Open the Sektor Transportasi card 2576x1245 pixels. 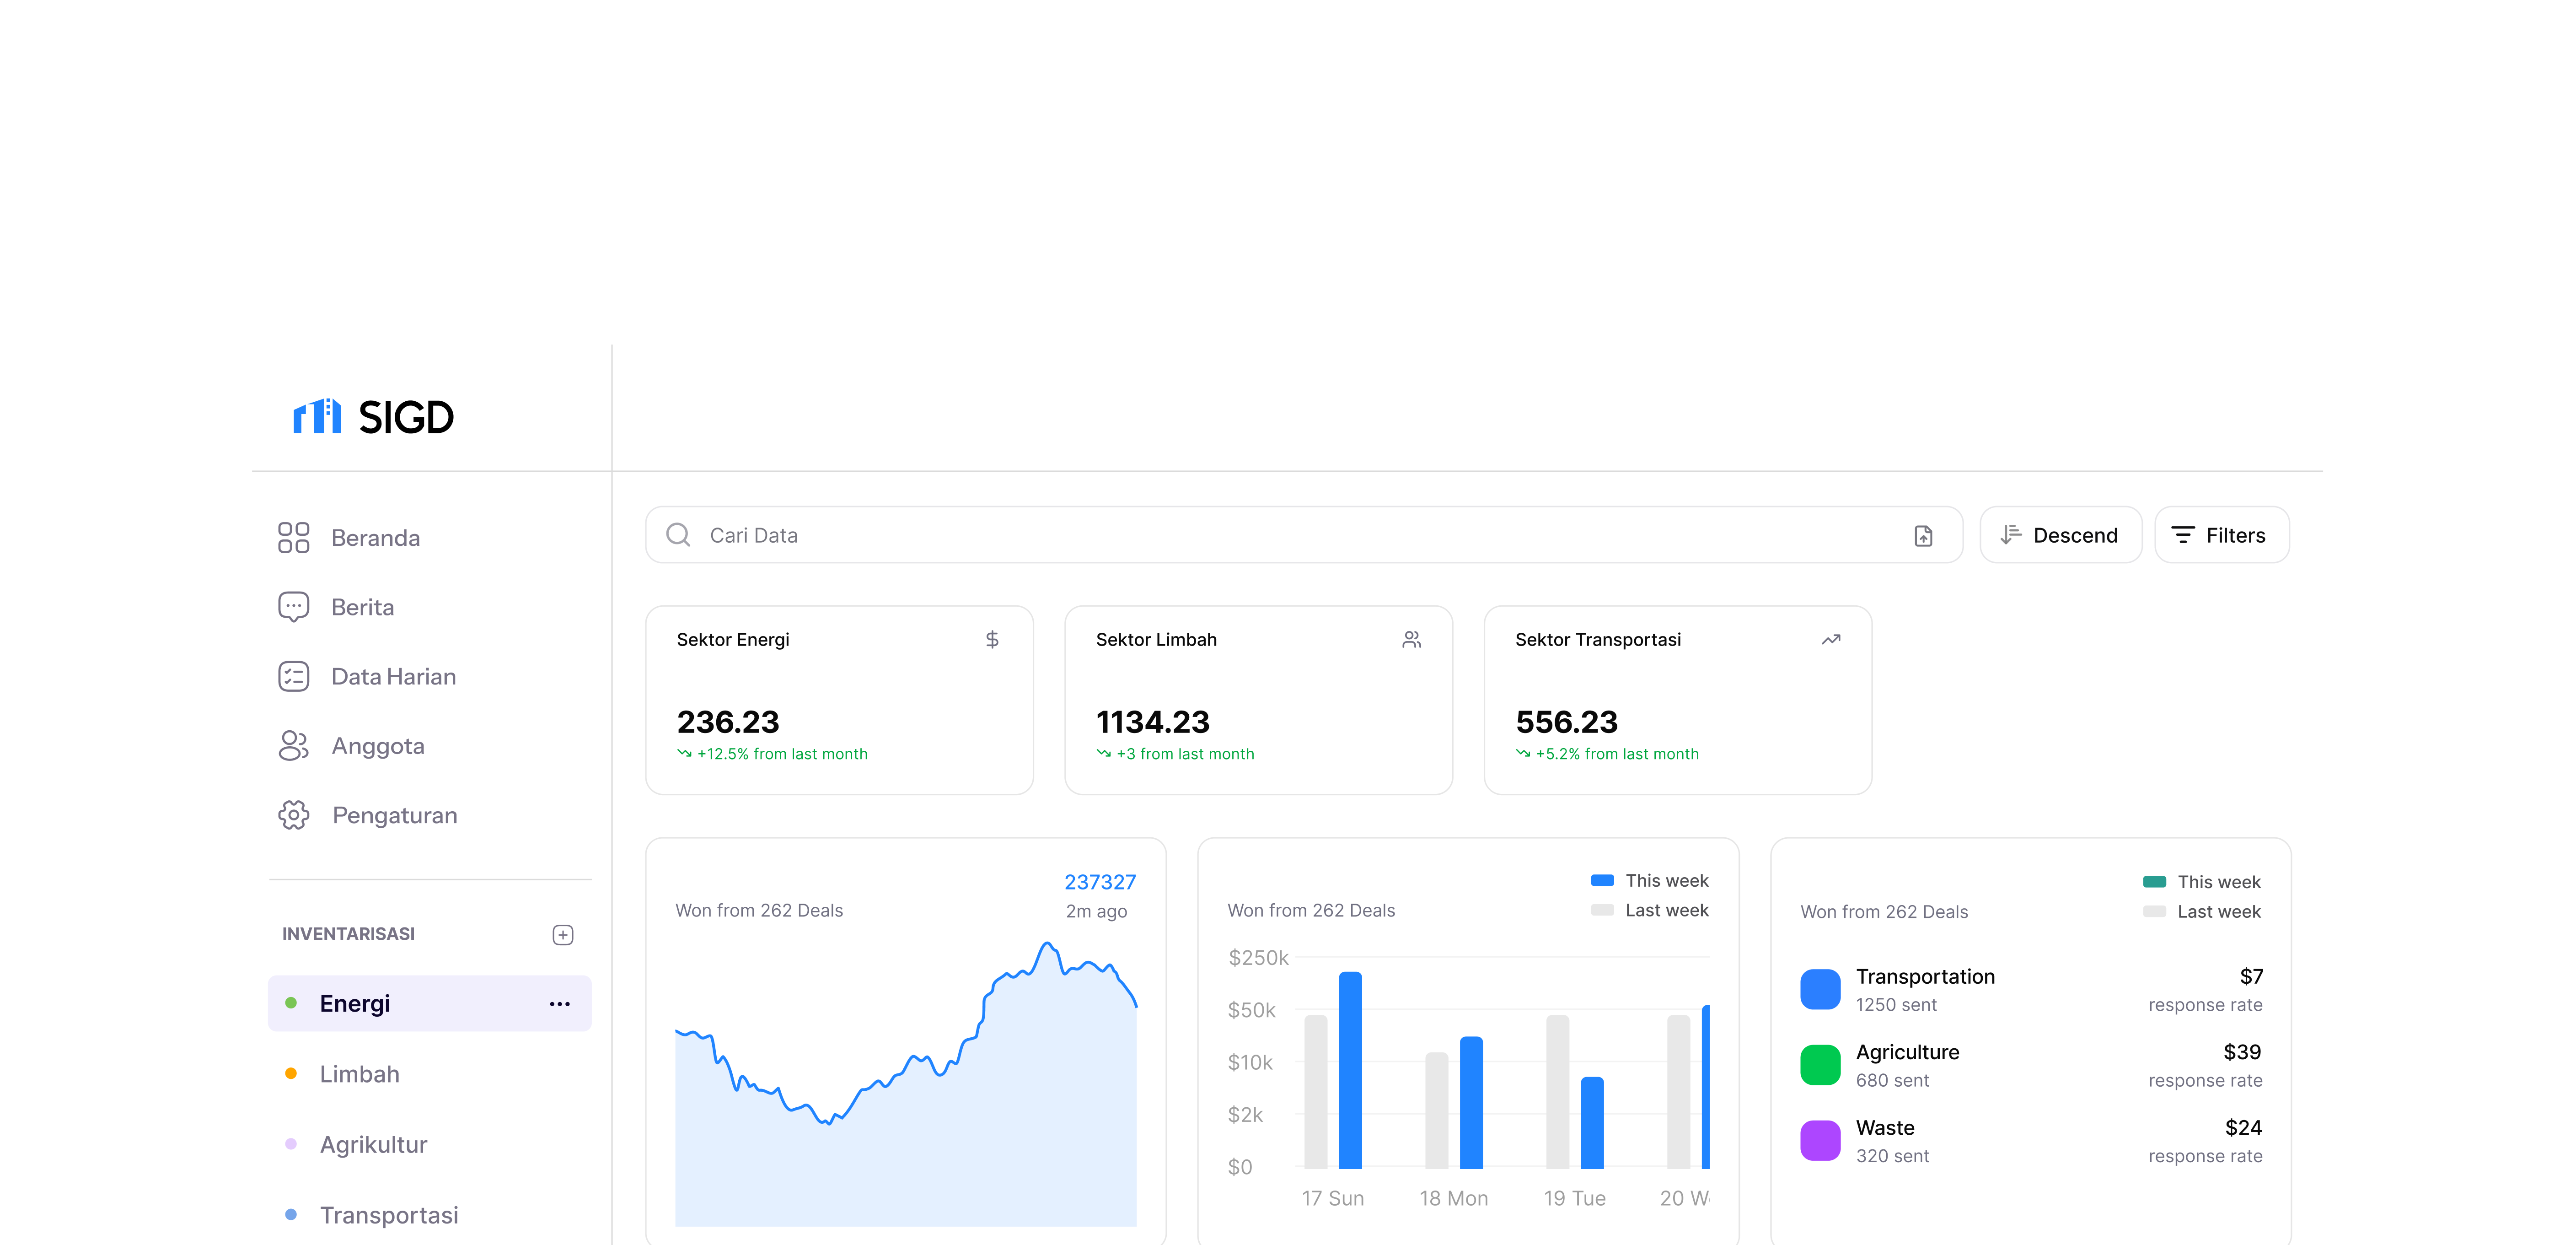coord(1677,700)
